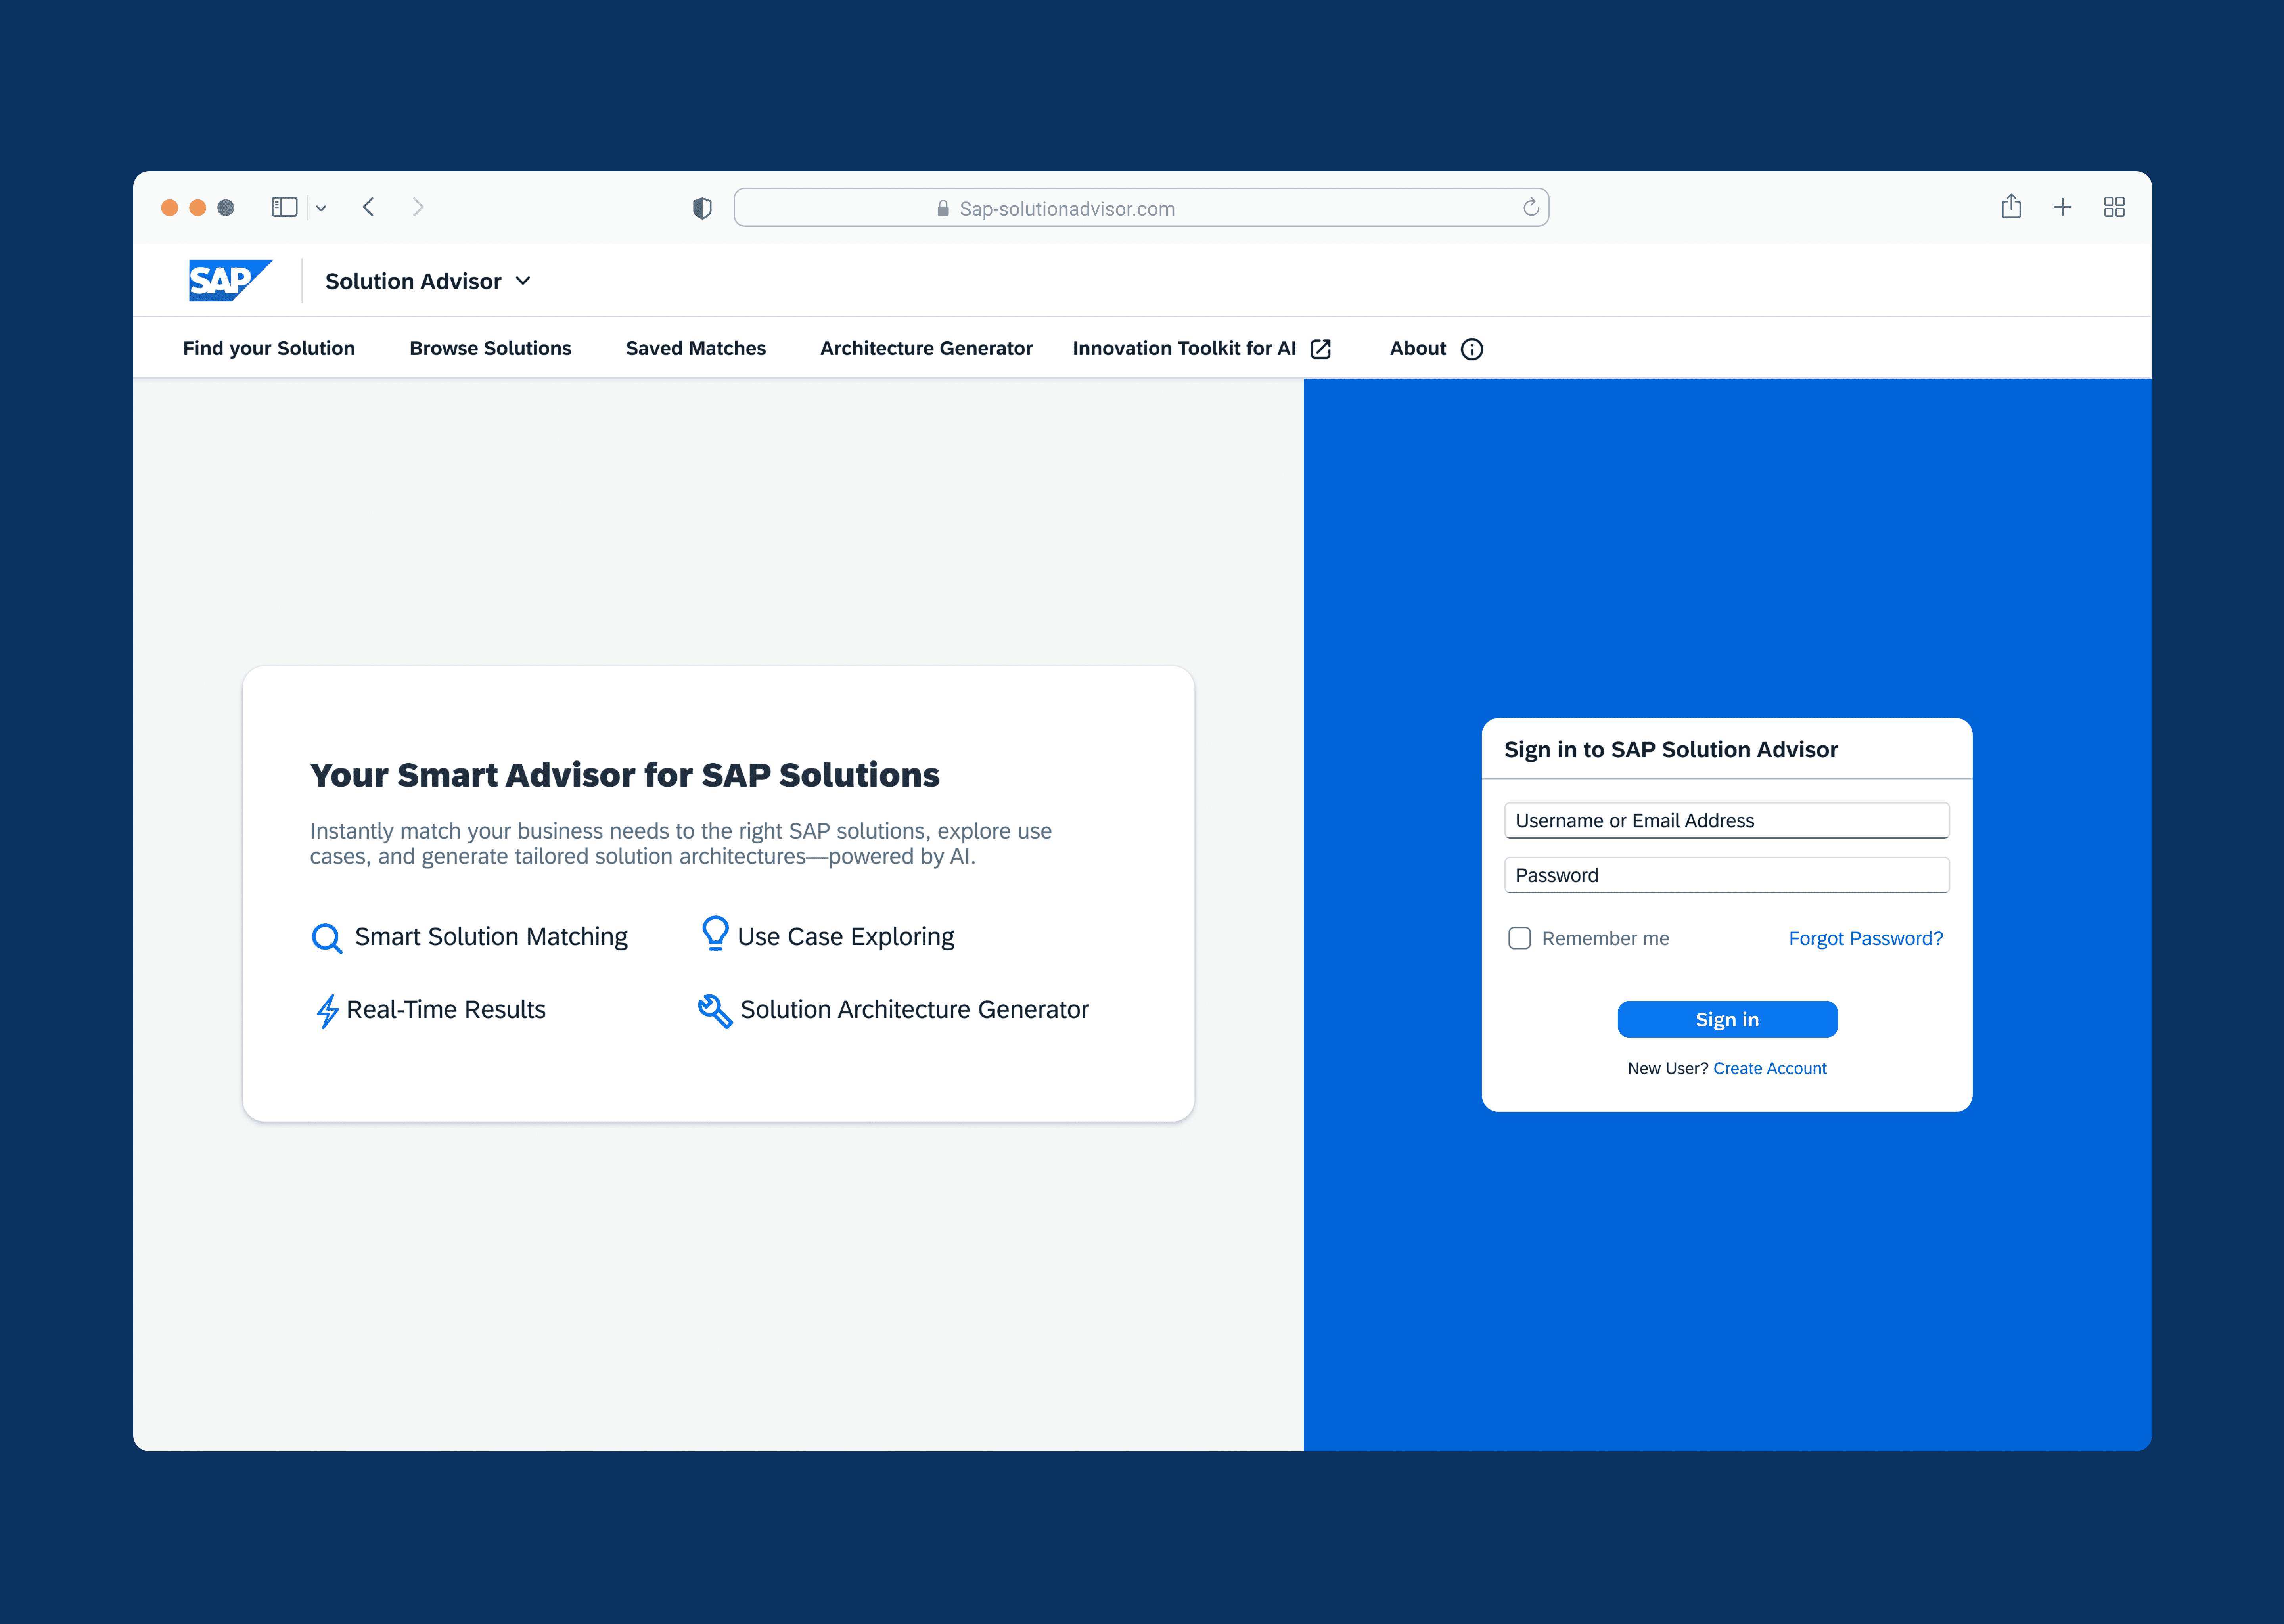Screen dimensions: 2284x1624
Task: Click the SAP logo
Action: [229, 281]
